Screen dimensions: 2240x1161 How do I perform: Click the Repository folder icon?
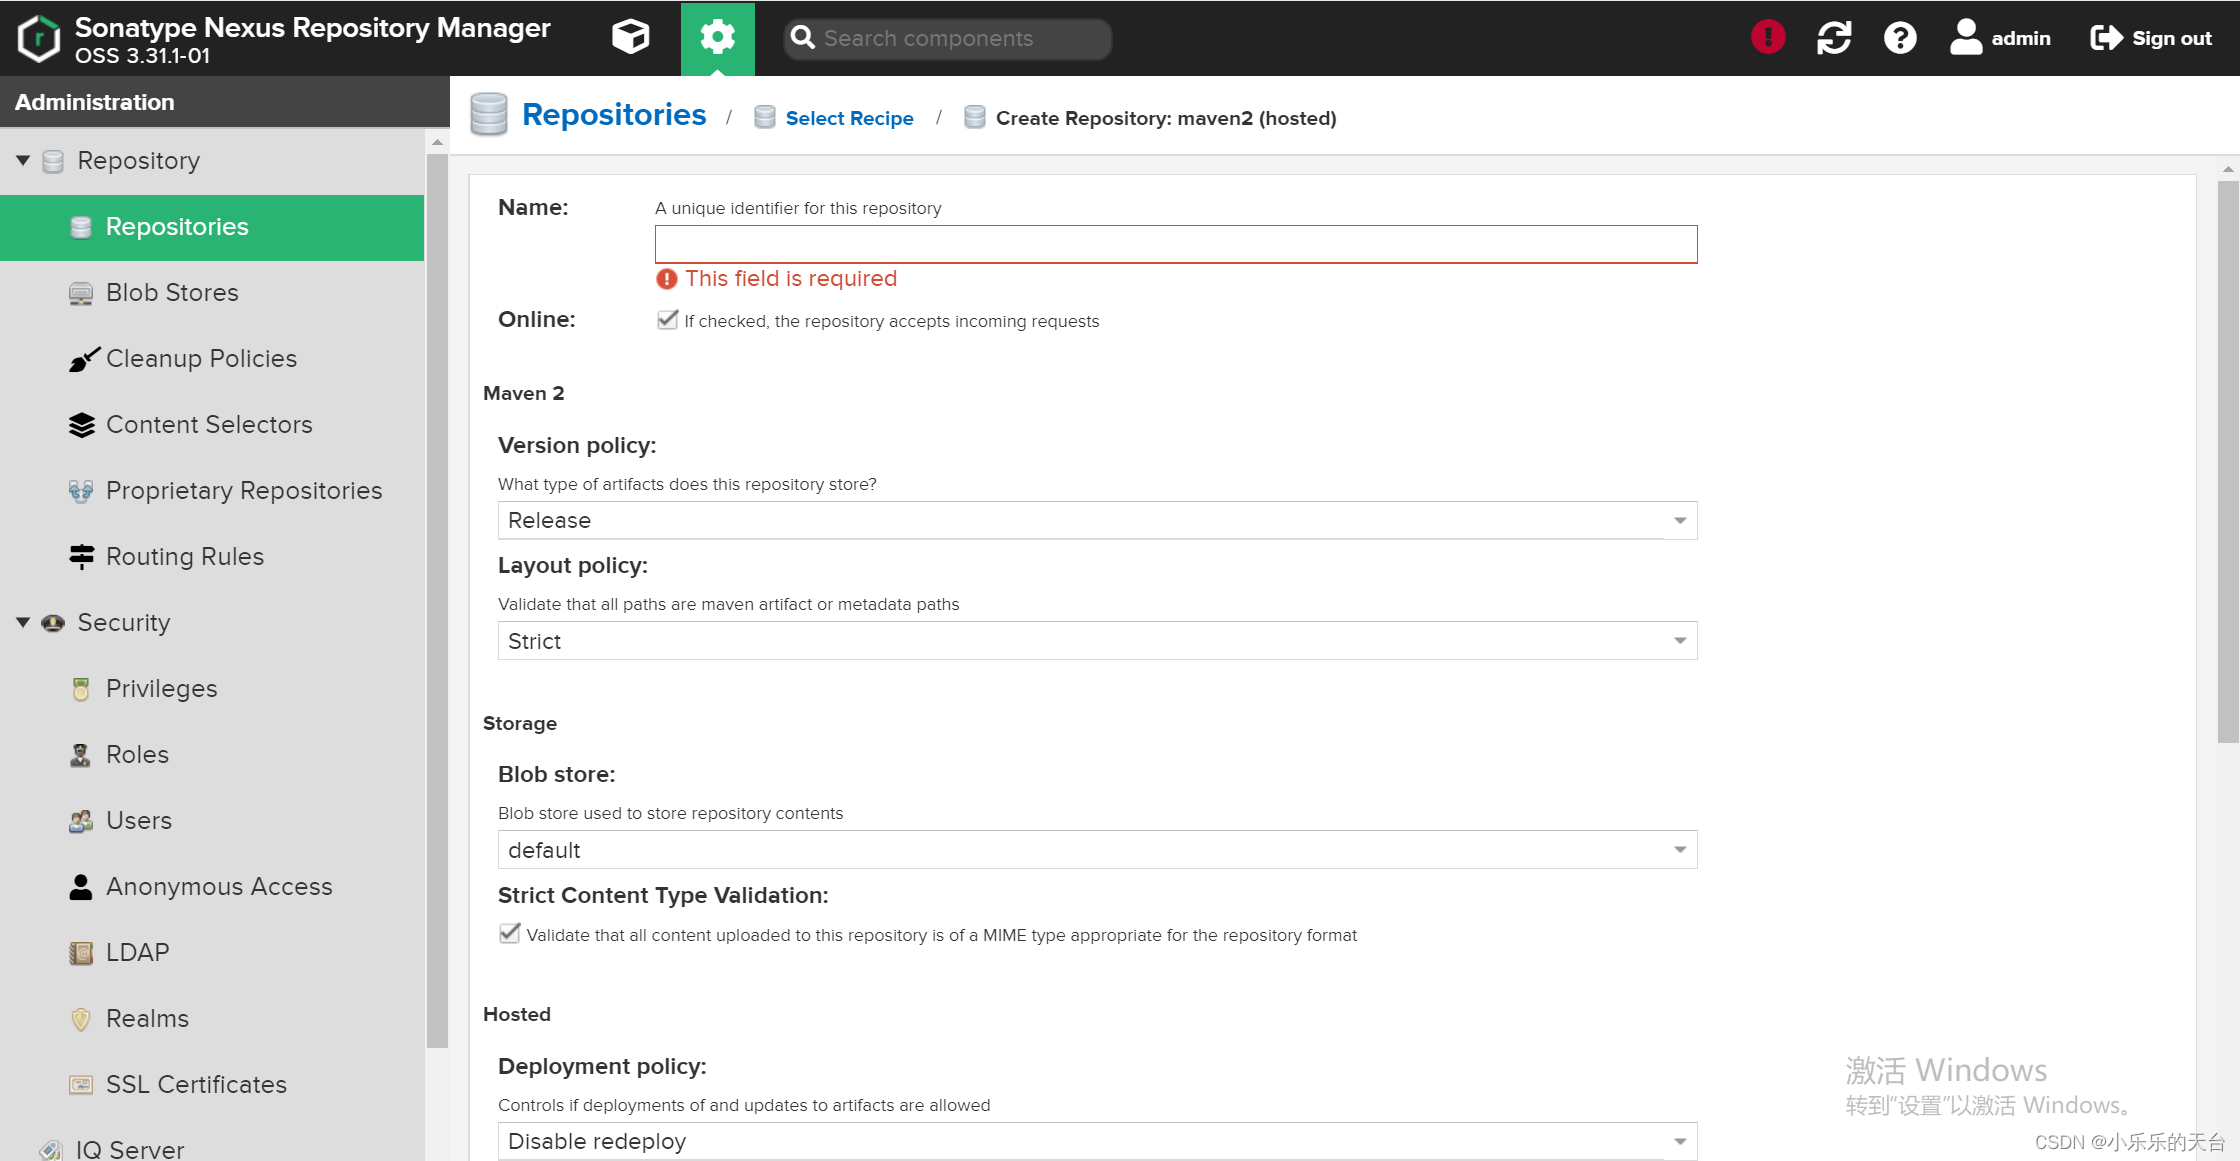(x=53, y=160)
